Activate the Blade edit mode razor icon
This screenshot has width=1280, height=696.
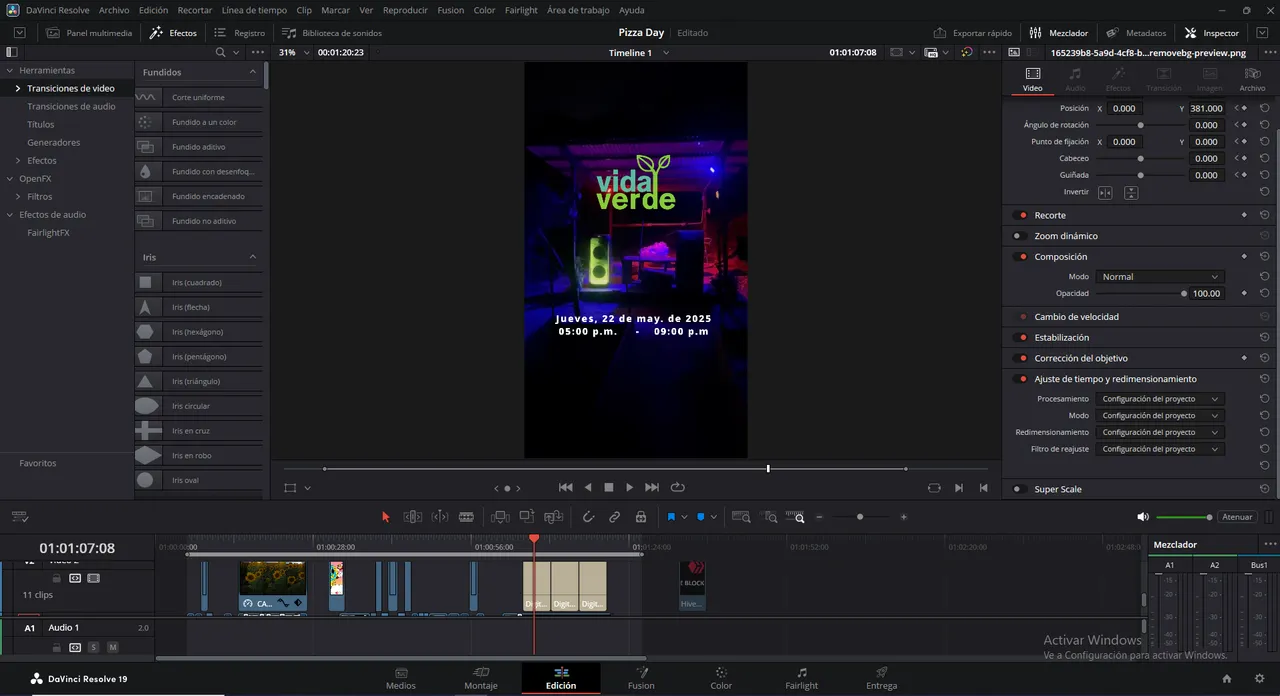tap(466, 517)
